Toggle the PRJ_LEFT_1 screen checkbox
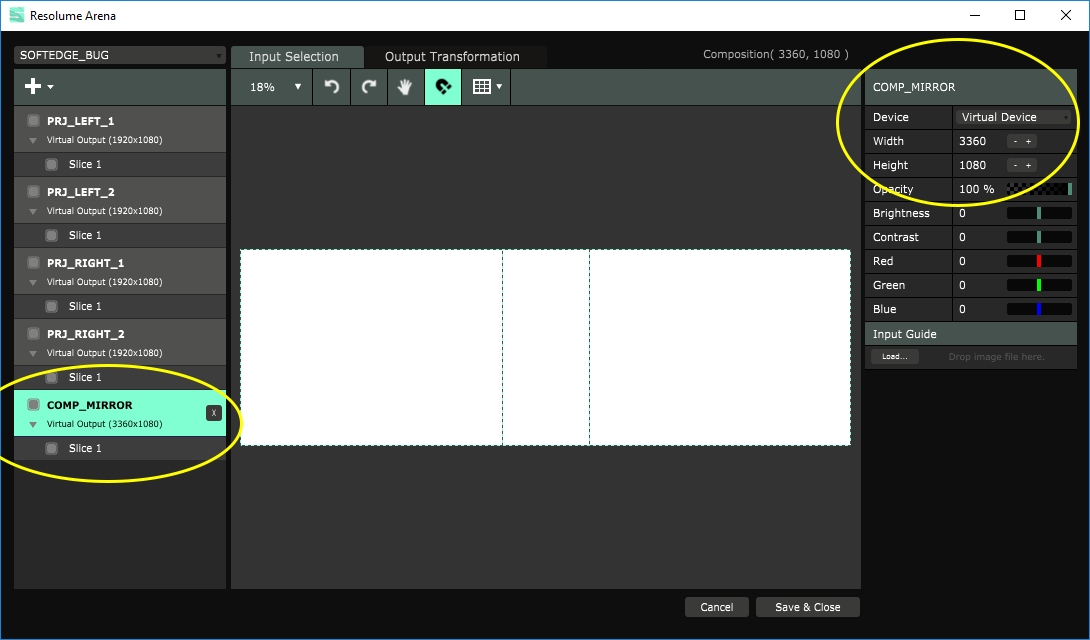The height and width of the screenshot is (640, 1090). coord(34,121)
